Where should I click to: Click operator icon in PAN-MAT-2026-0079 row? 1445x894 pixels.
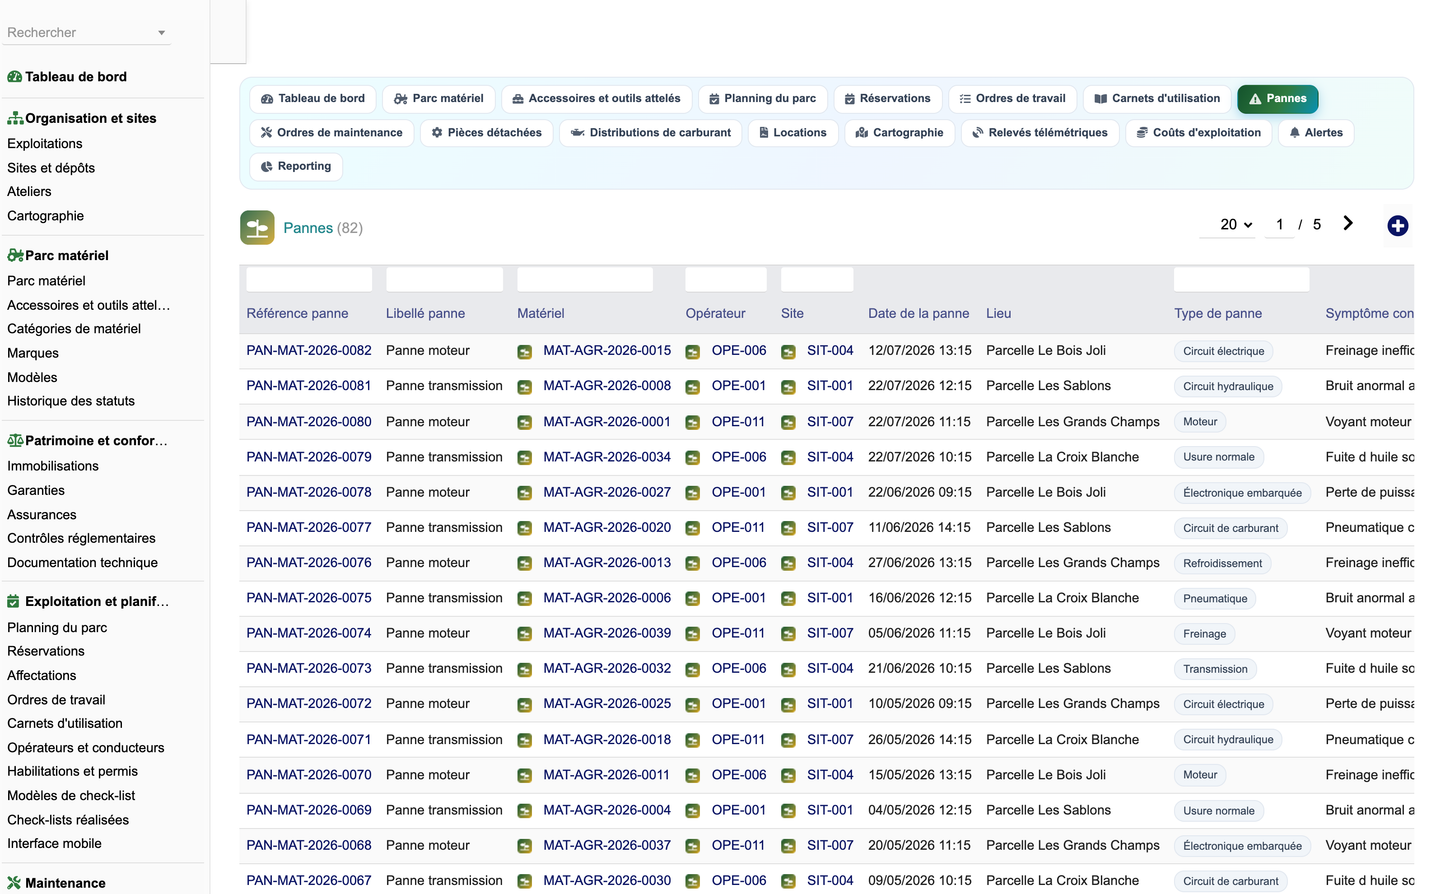(692, 458)
